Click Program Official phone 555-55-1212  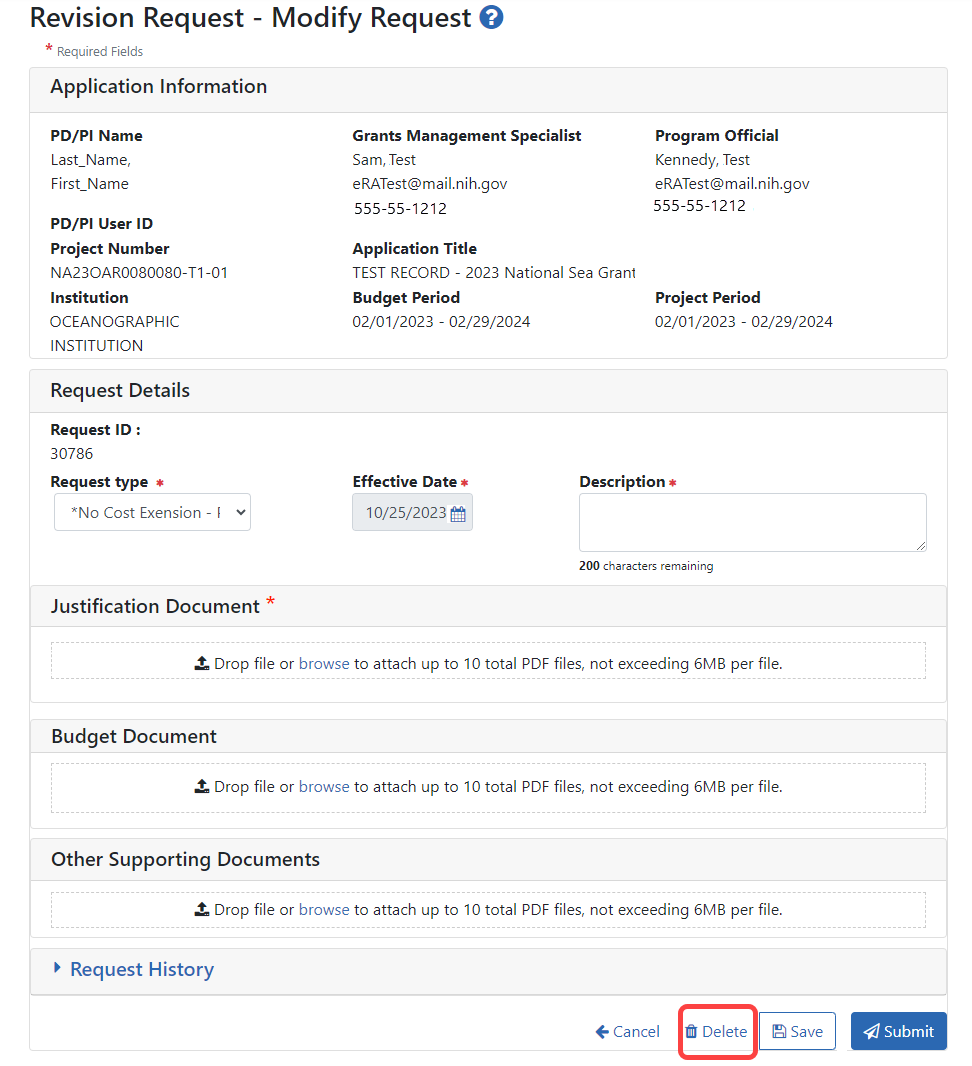pyautogui.click(x=699, y=205)
